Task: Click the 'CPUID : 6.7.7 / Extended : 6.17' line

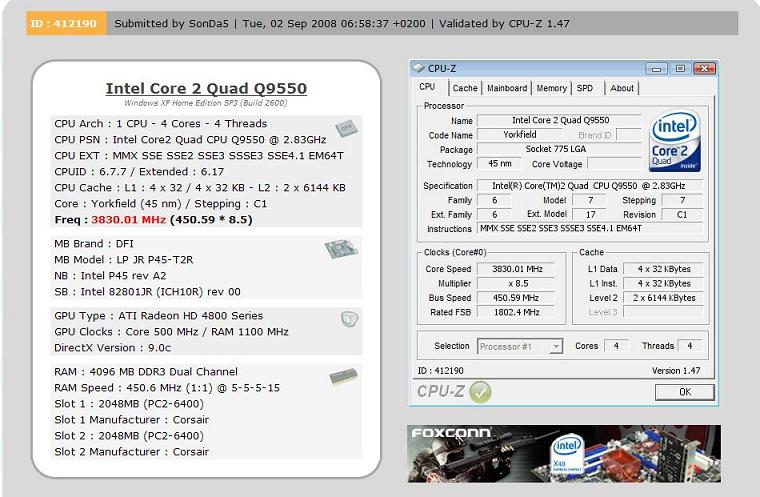Action: [x=139, y=172]
